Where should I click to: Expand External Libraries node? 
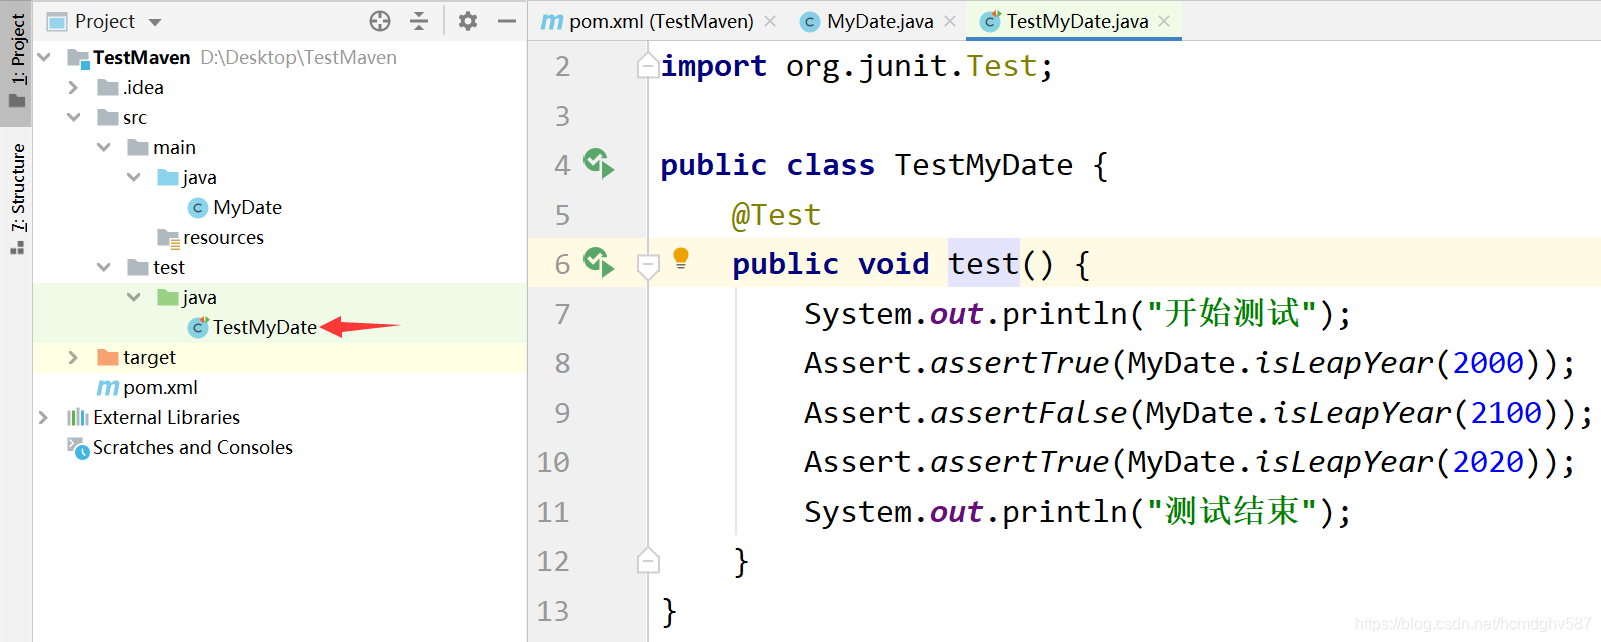[x=43, y=417]
